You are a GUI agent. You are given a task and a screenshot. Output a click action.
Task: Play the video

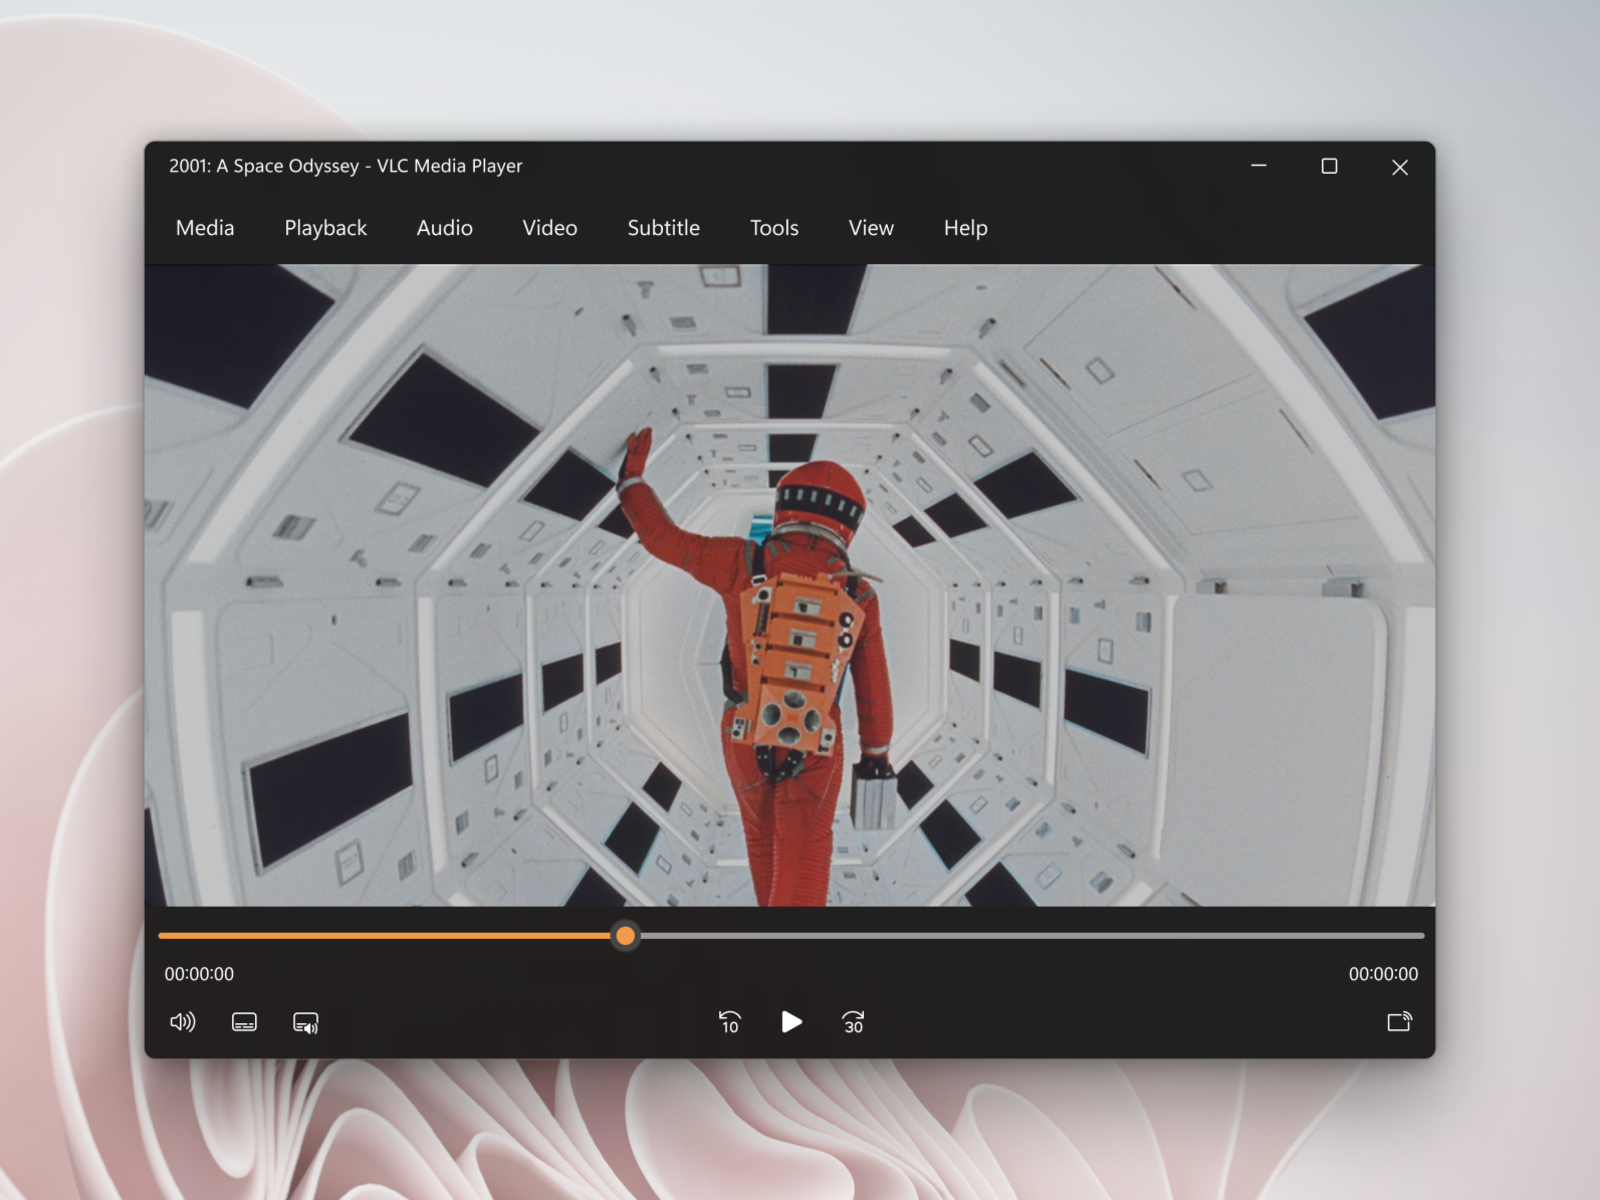coord(792,1022)
